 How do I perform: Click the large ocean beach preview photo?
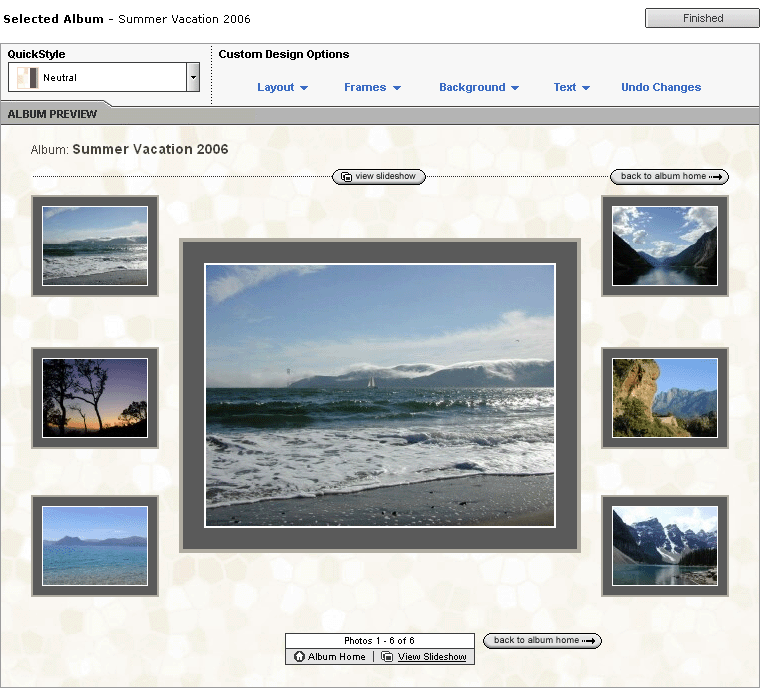(380, 395)
